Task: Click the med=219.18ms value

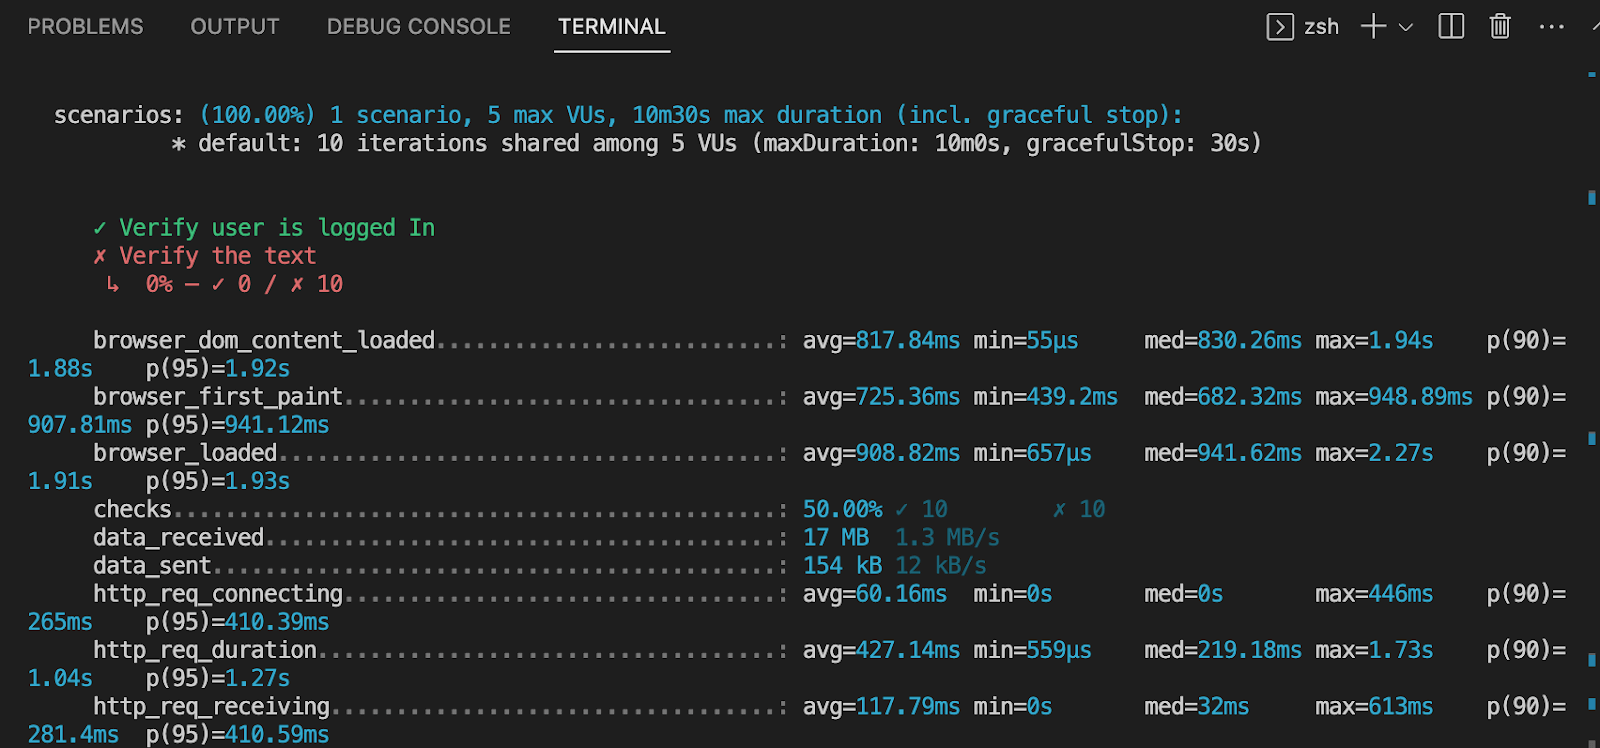Action: pos(1223,650)
